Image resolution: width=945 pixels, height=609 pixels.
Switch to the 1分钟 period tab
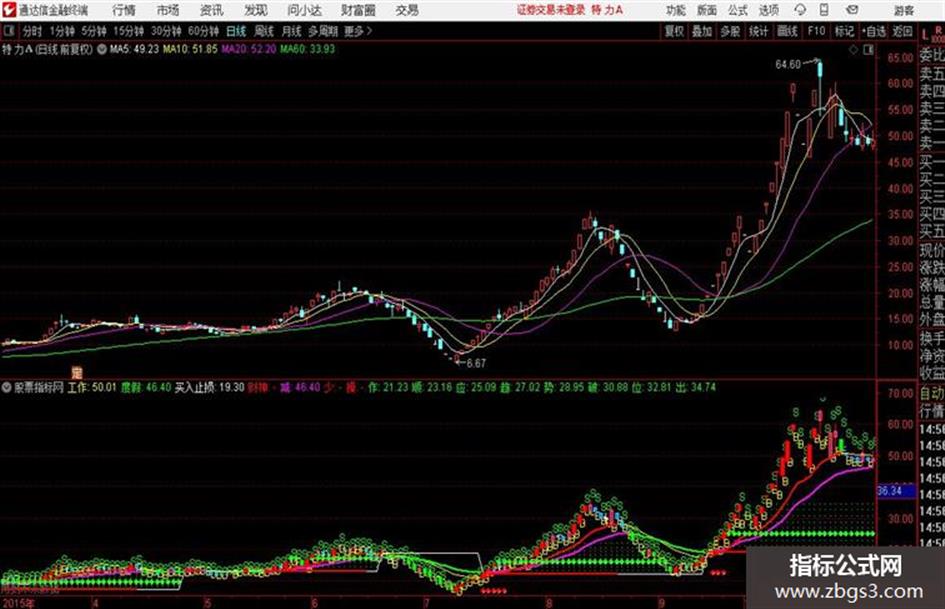[x=62, y=31]
